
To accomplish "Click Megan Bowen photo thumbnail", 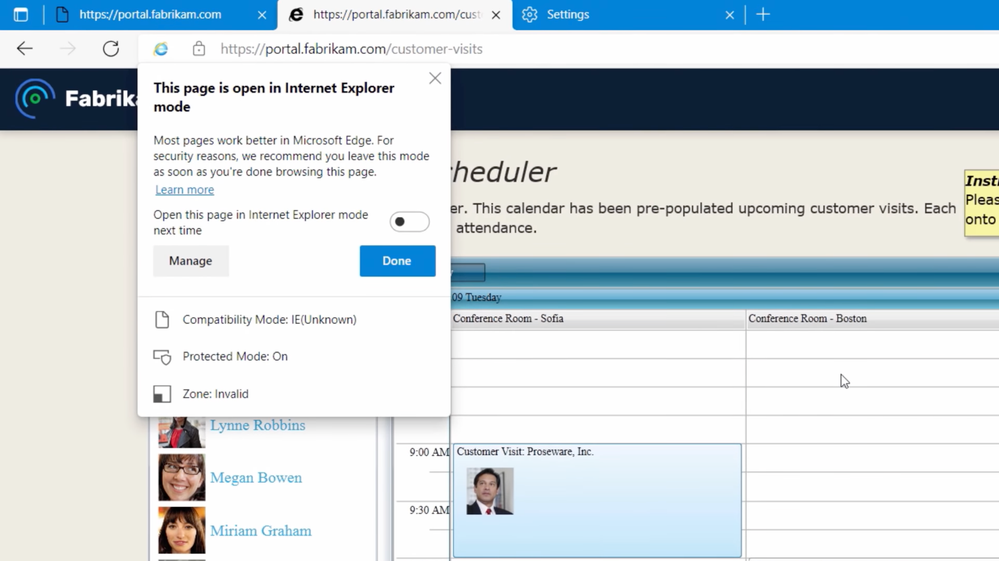I will click(182, 478).
